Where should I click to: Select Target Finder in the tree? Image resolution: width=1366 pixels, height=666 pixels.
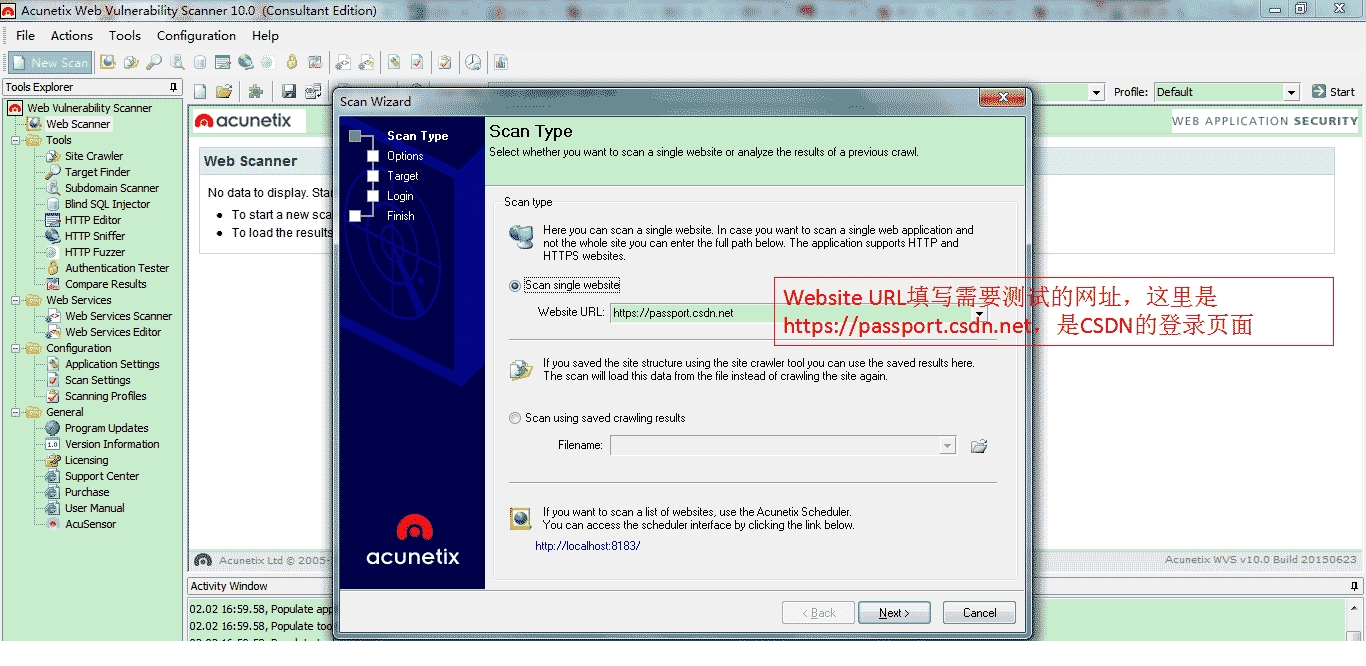tap(98, 172)
